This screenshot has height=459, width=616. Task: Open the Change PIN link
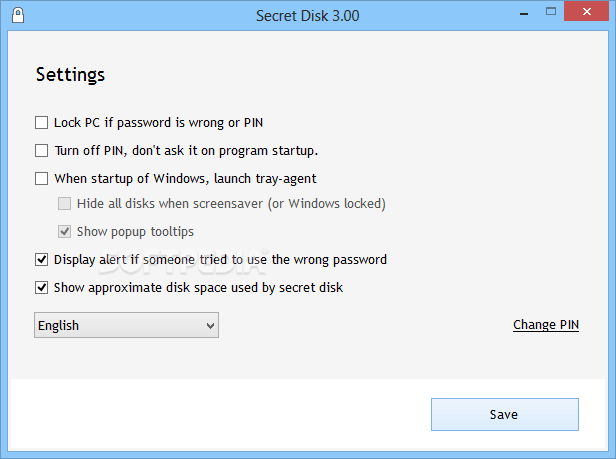546,325
